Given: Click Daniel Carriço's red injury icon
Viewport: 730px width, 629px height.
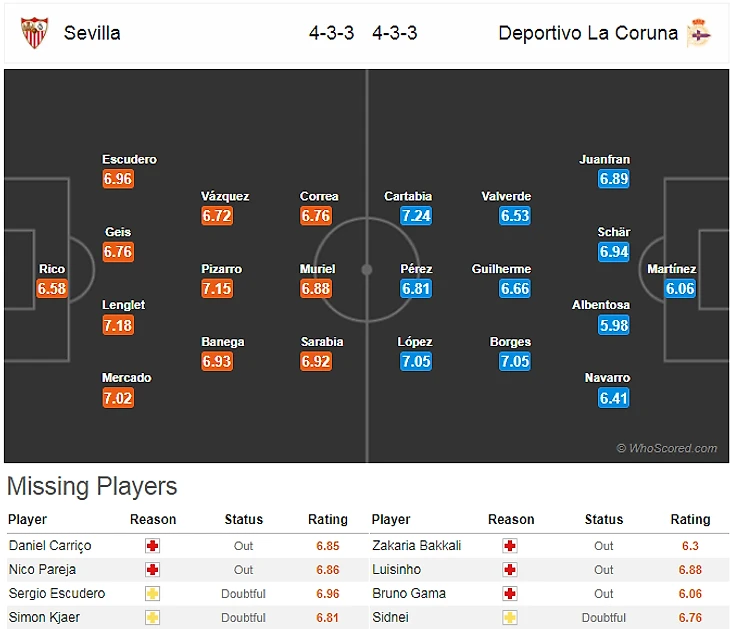Looking at the screenshot, I should pyautogui.click(x=152, y=546).
